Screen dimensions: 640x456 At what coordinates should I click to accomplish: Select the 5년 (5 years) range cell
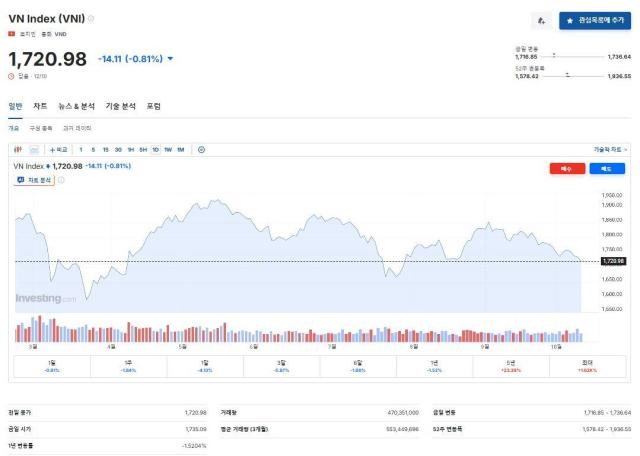(x=511, y=366)
